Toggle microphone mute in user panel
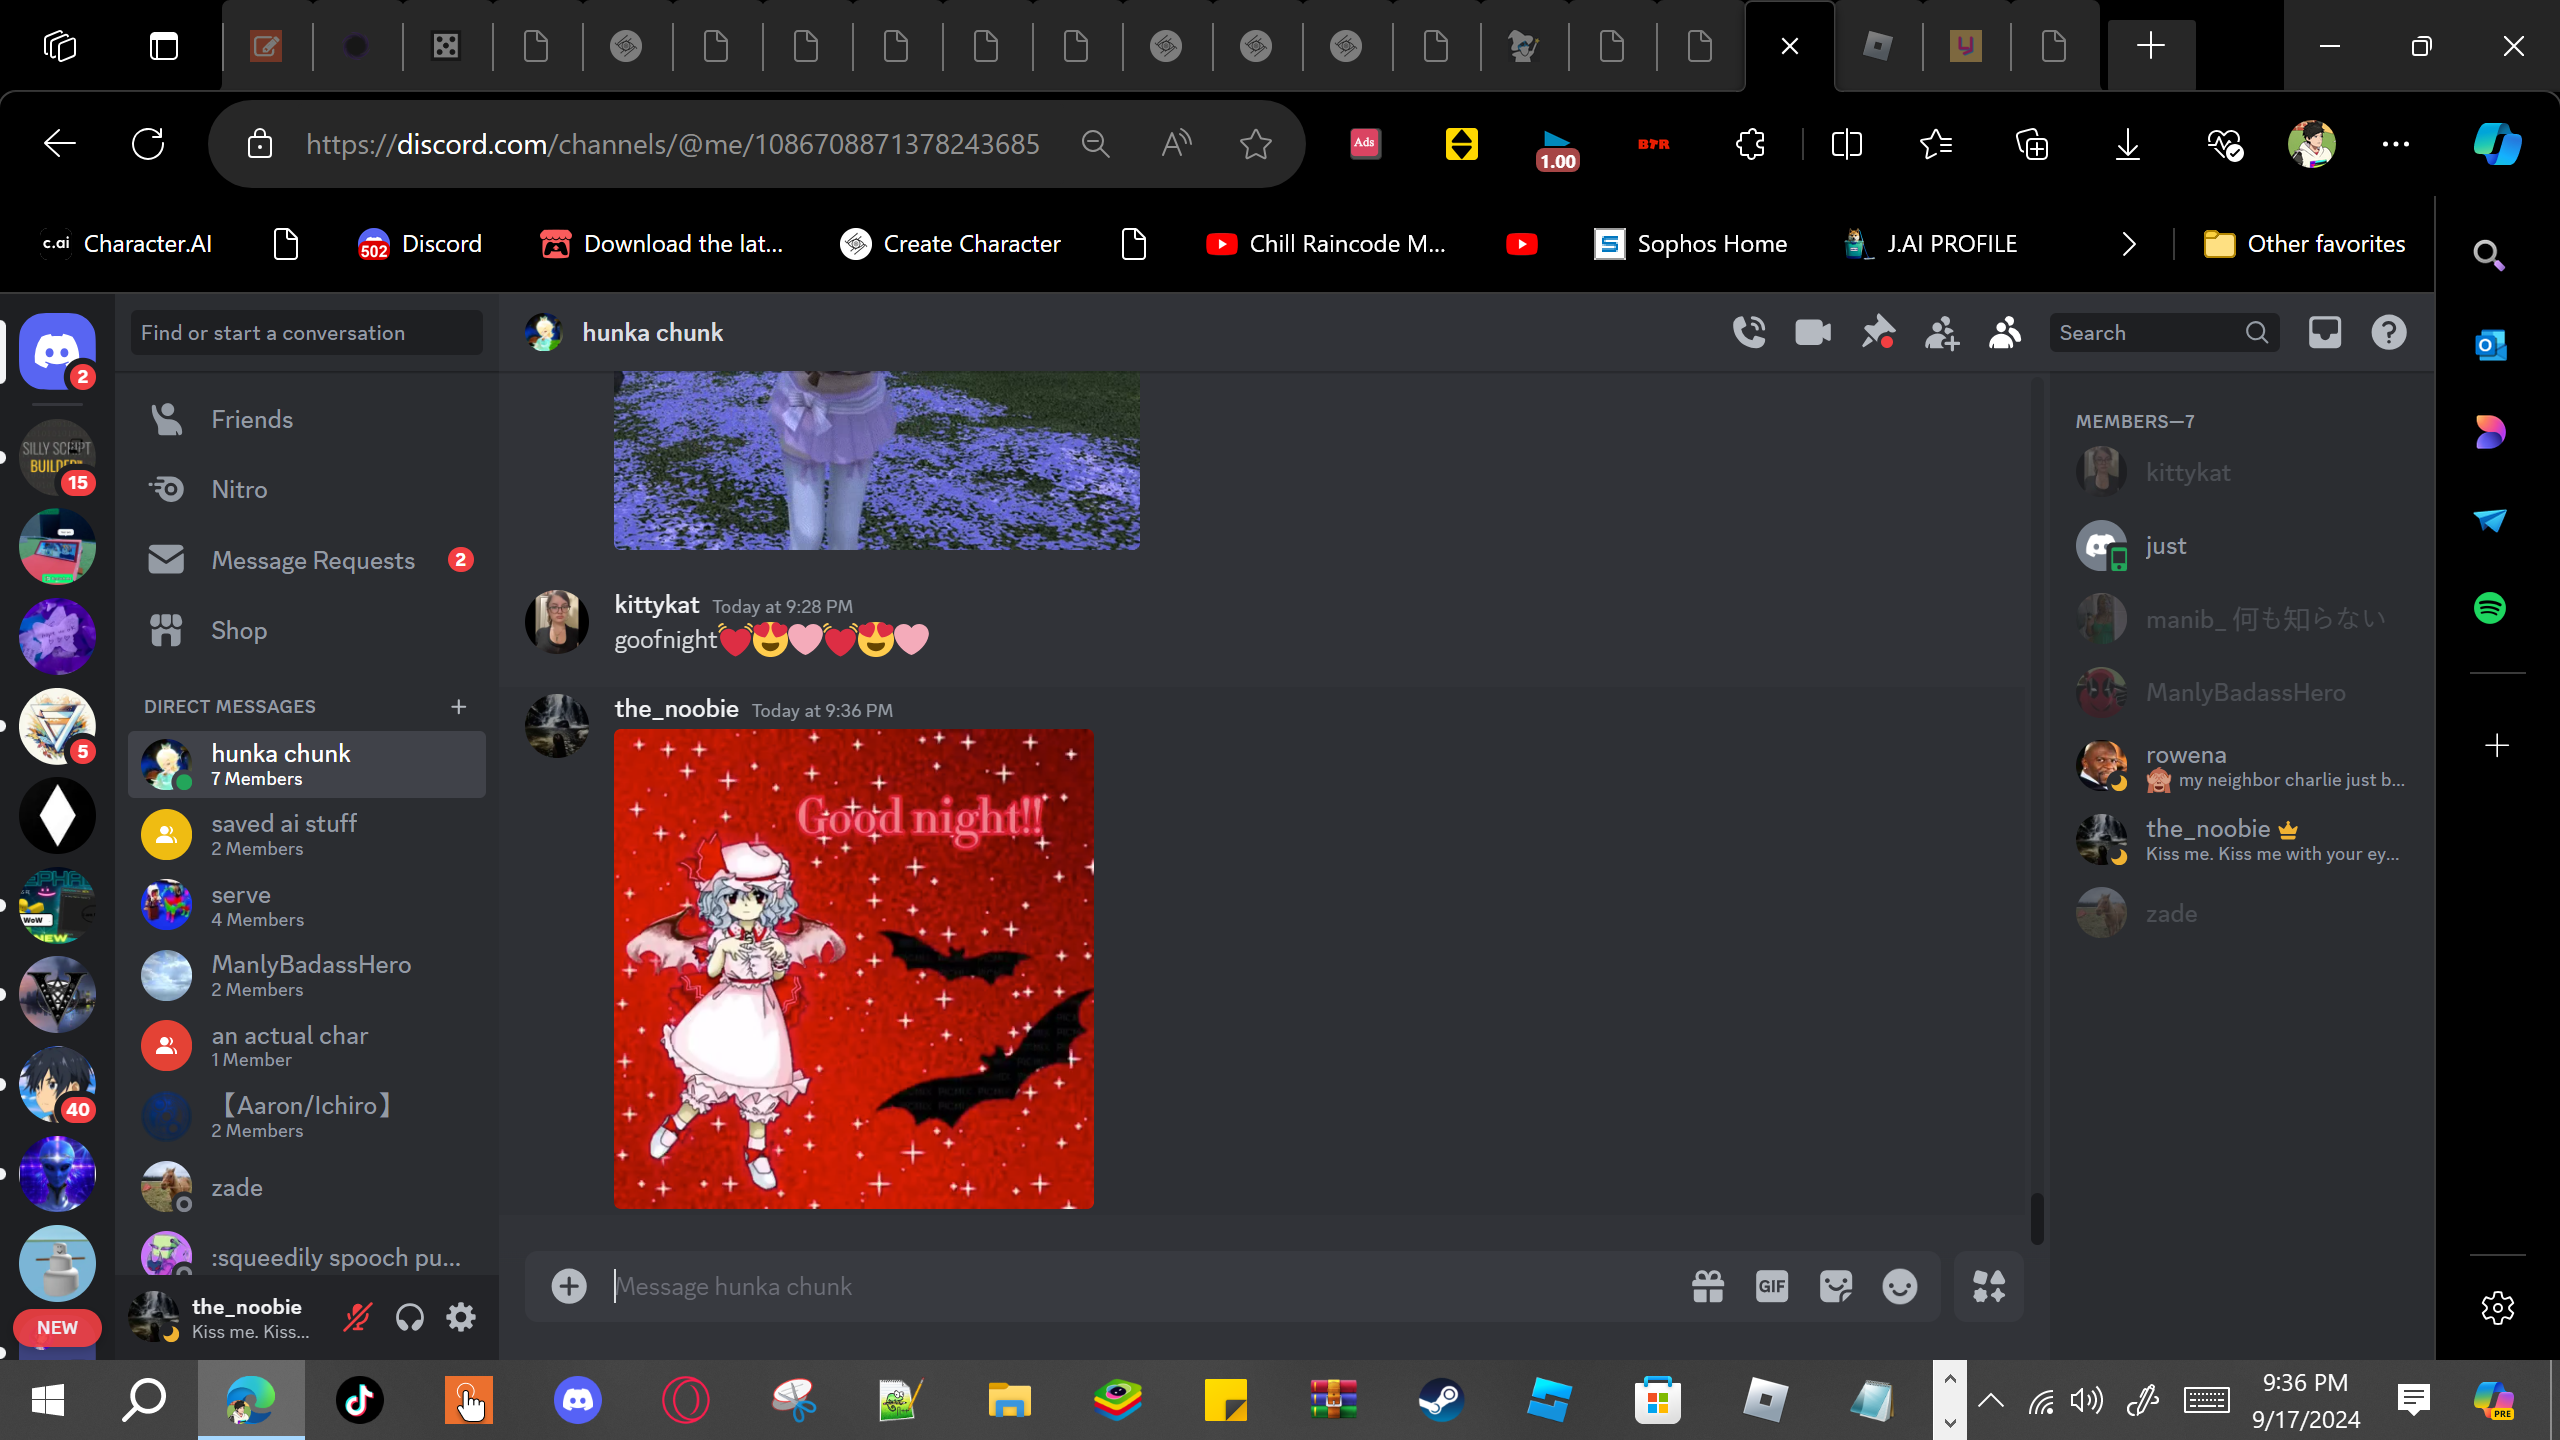The image size is (2560, 1440). click(x=357, y=1318)
